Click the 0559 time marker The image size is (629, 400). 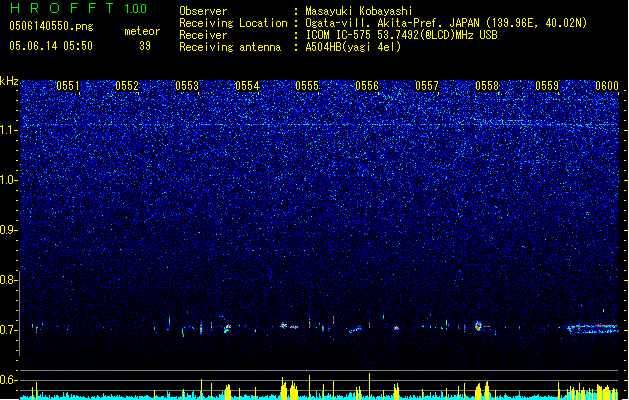tap(547, 86)
